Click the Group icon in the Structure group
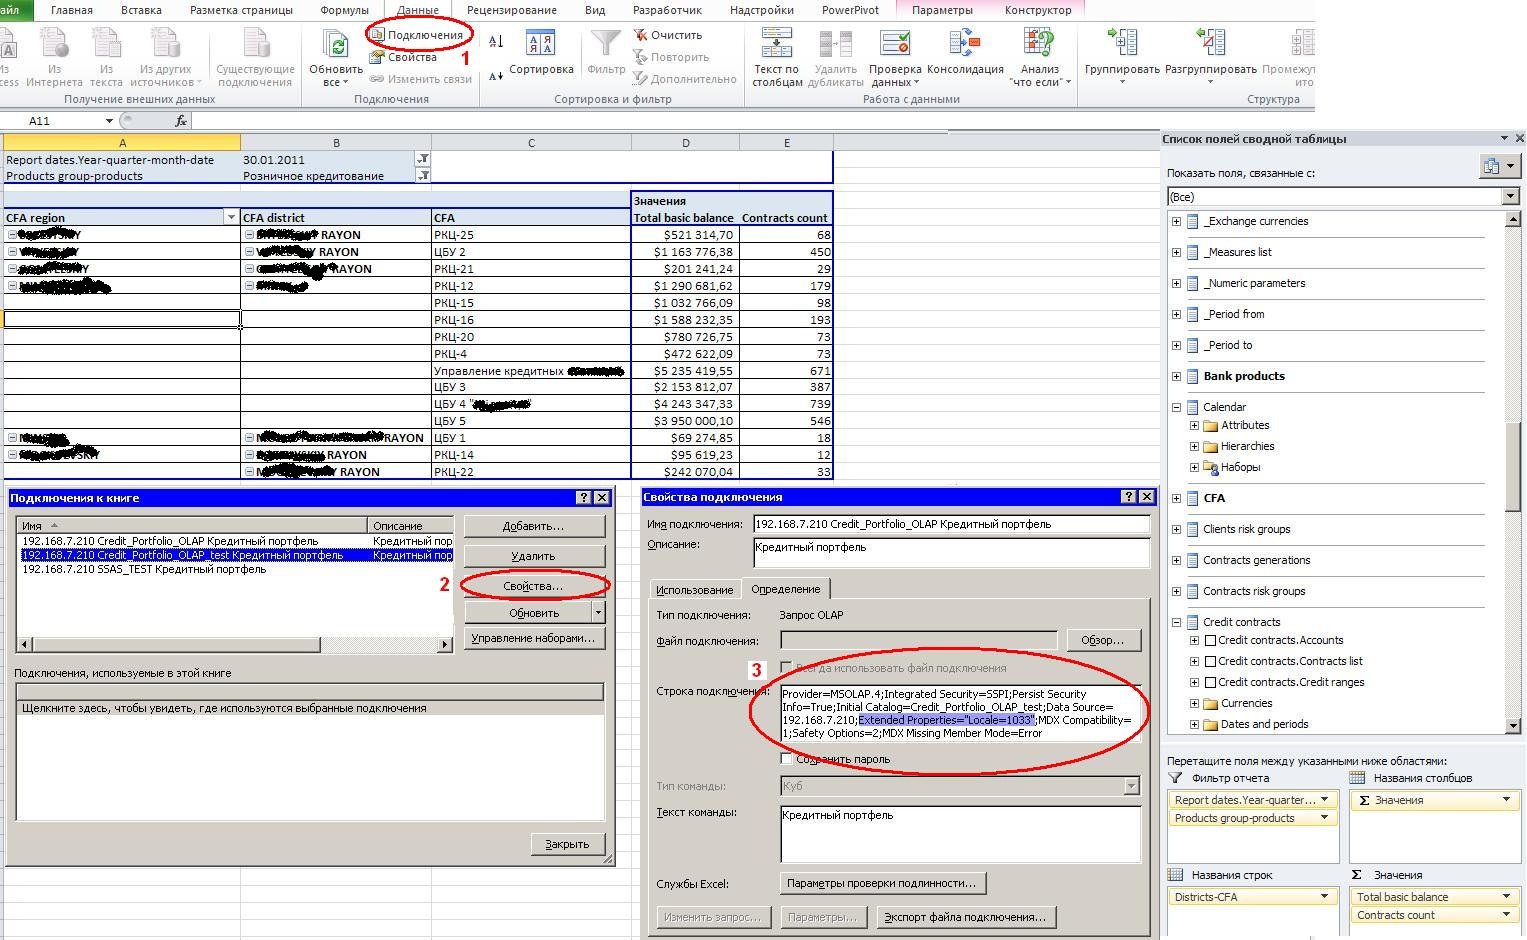Image resolution: width=1527 pixels, height=940 pixels. tap(1122, 42)
